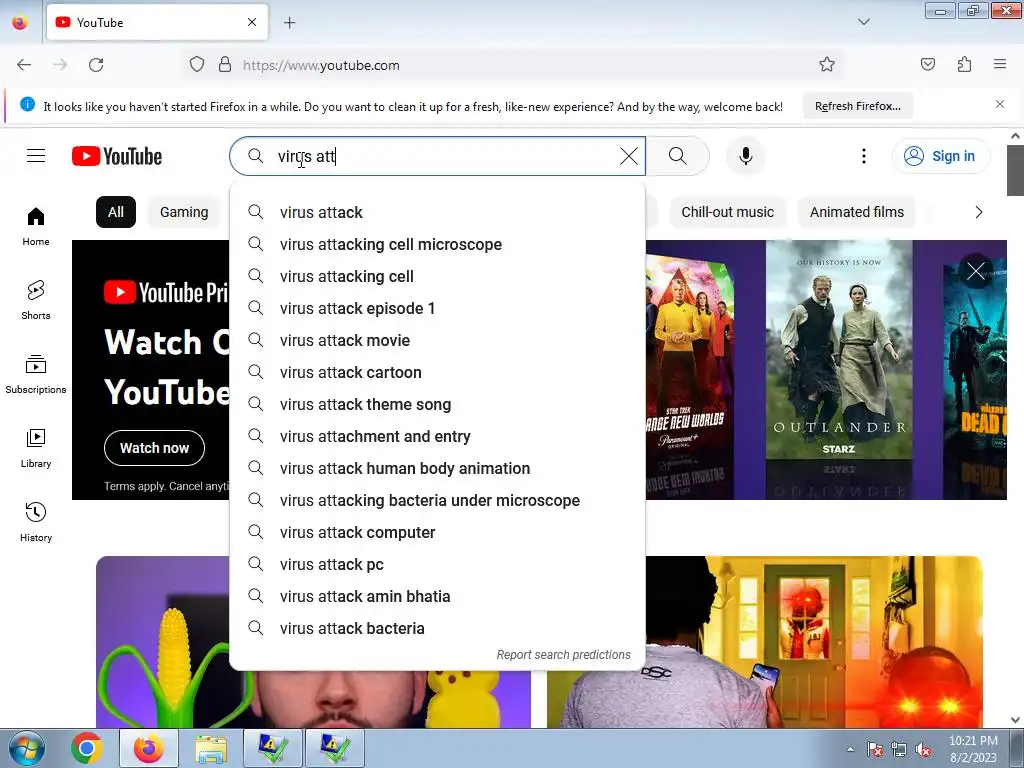Open Library in the sidebar
This screenshot has width=1024, height=768.
36,448
